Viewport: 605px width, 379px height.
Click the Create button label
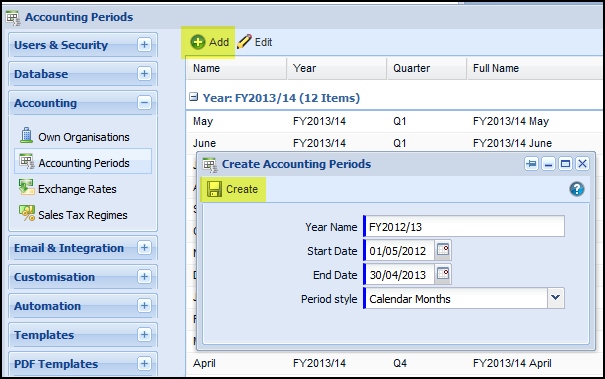point(242,189)
